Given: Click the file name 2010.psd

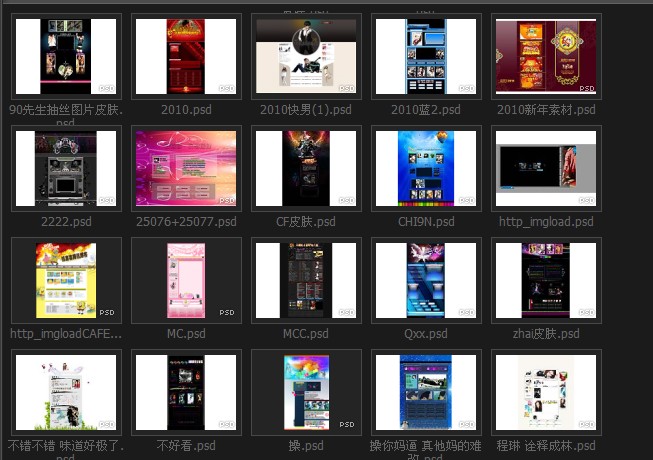Looking at the screenshot, I should click(186, 110).
